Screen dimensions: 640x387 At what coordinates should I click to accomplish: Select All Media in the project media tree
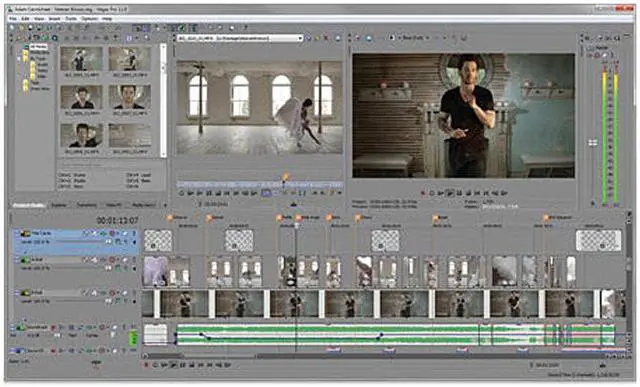pos(39,47)
